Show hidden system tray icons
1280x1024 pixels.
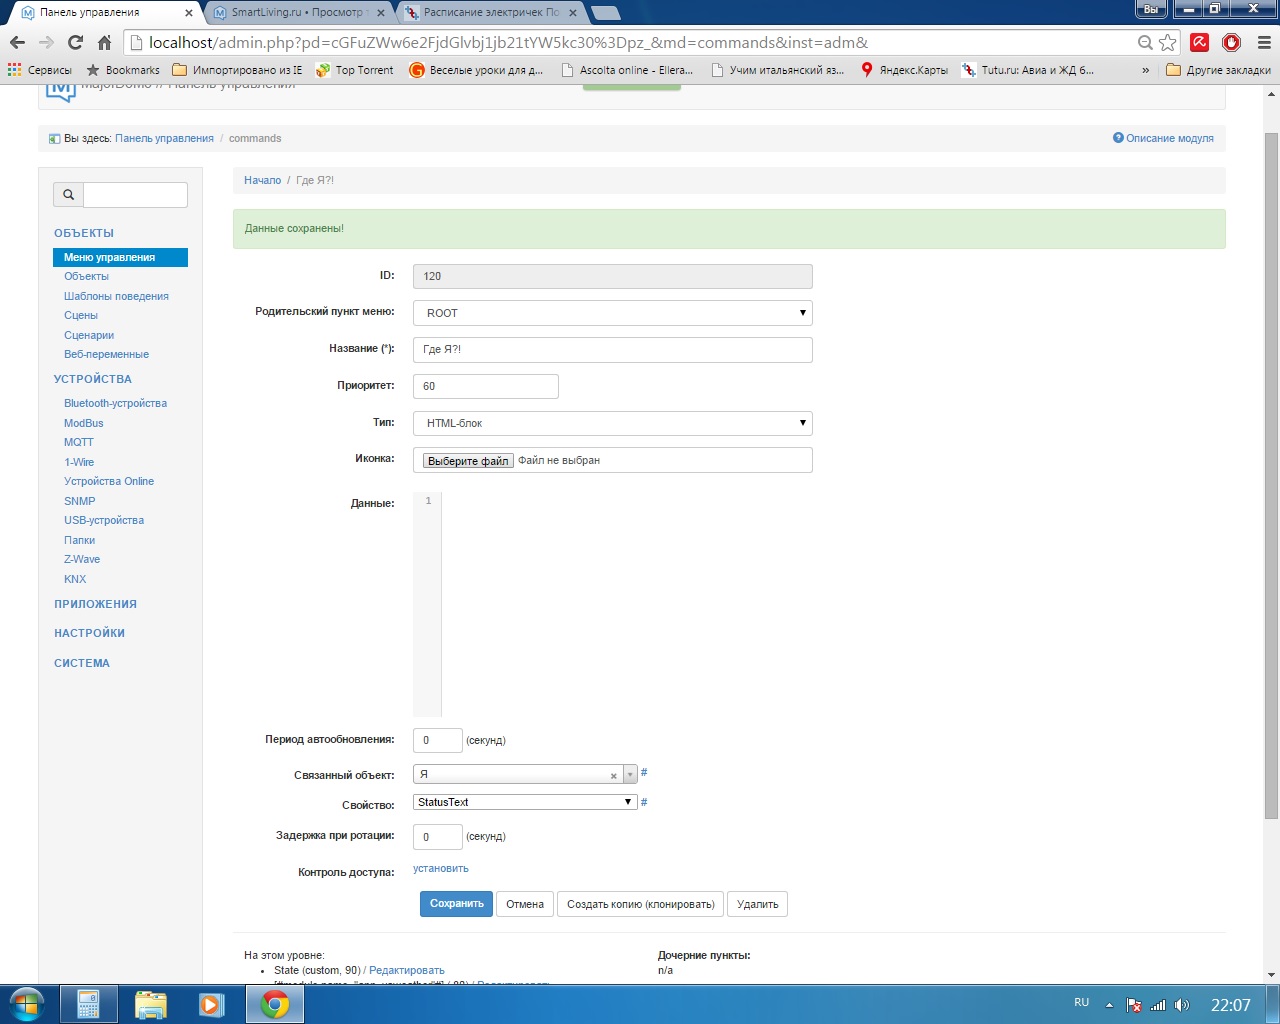(1109, 1005)
